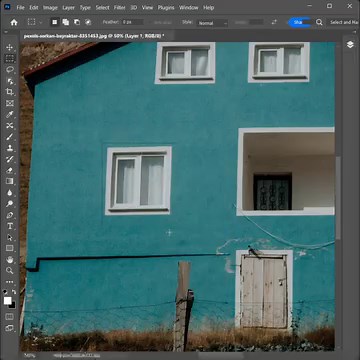Select the Rectangular Marquee tool in toolbar
The image size is (360, 360).
coord(10,58)
